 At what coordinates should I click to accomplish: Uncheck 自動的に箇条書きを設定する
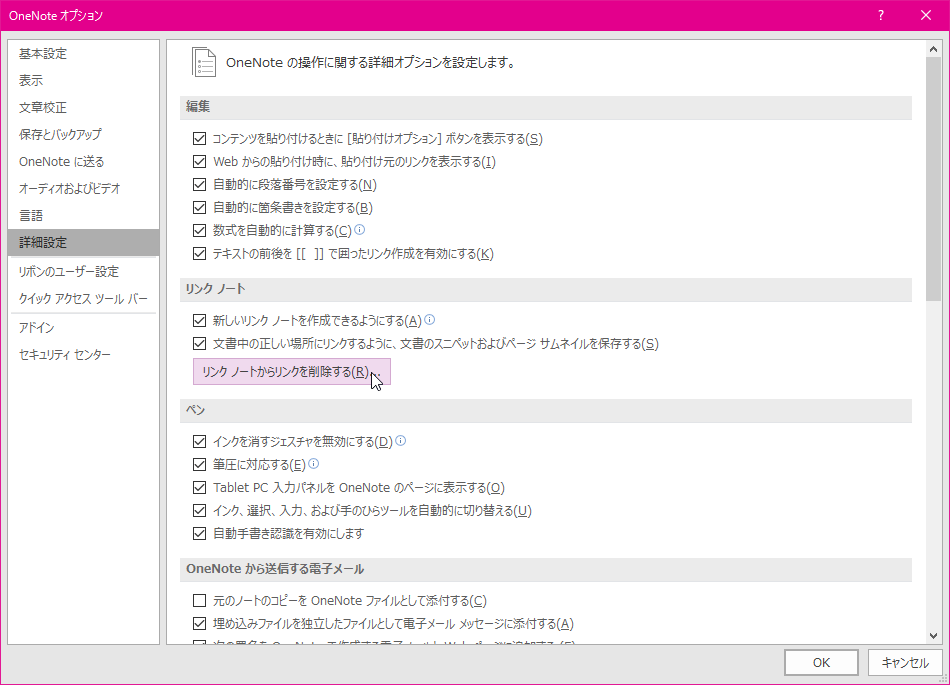click(x=199, y=208)
